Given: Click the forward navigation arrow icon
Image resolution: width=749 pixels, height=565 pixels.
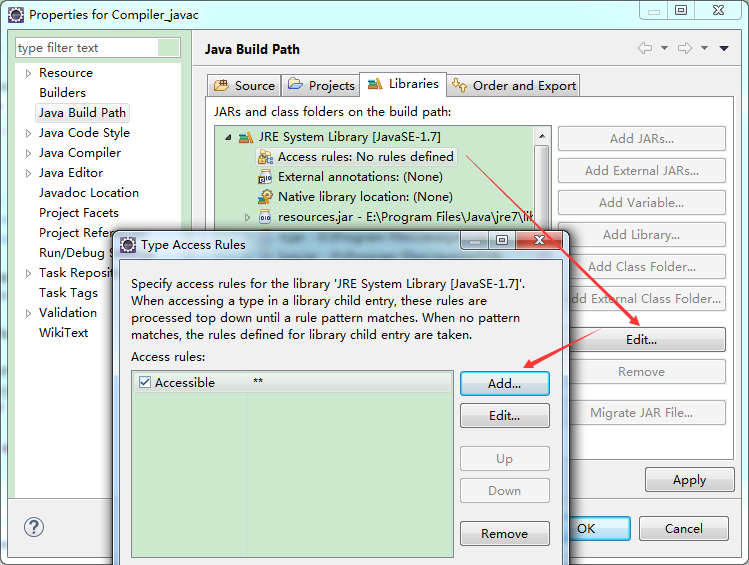Looking at the screenshot, I should click(x=685, y=48).
